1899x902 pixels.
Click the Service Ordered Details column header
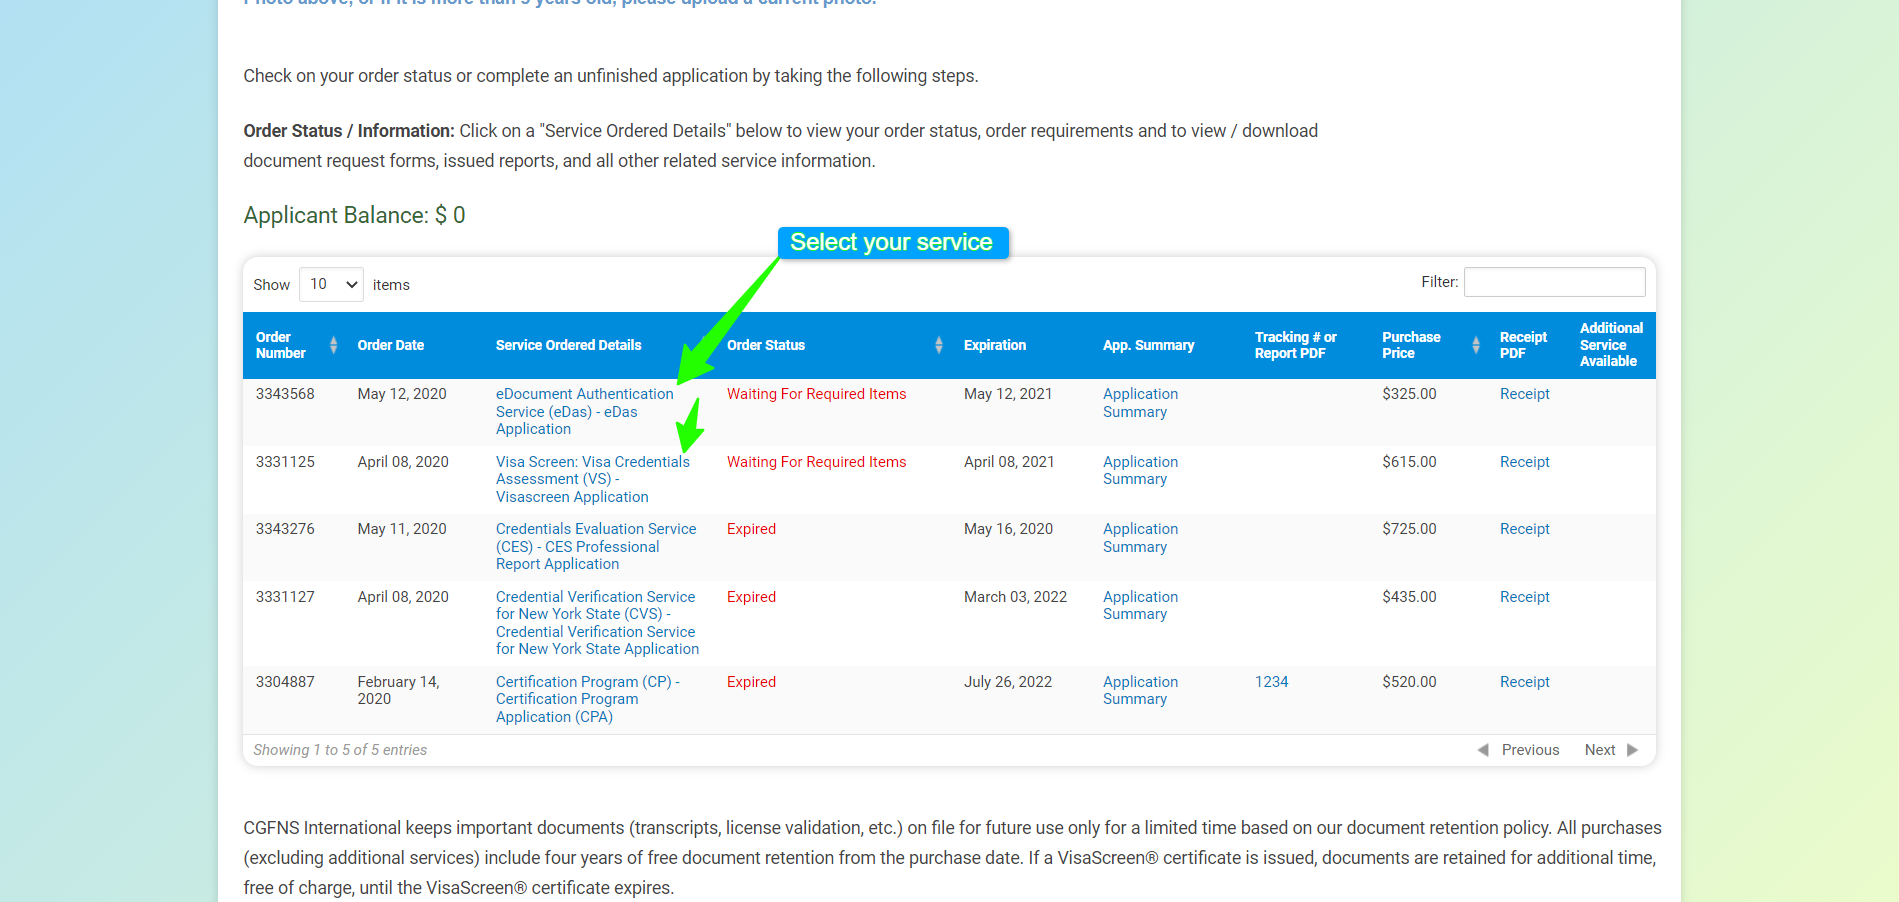[568, 345]
